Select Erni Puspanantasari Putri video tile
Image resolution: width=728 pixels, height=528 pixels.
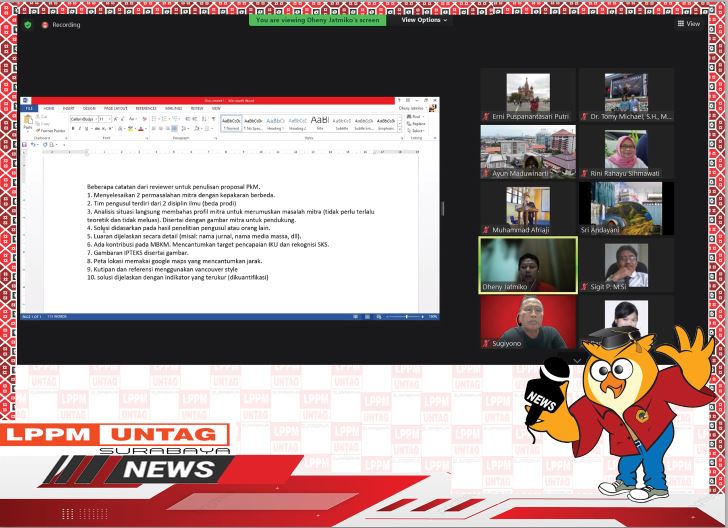[528, 95]
